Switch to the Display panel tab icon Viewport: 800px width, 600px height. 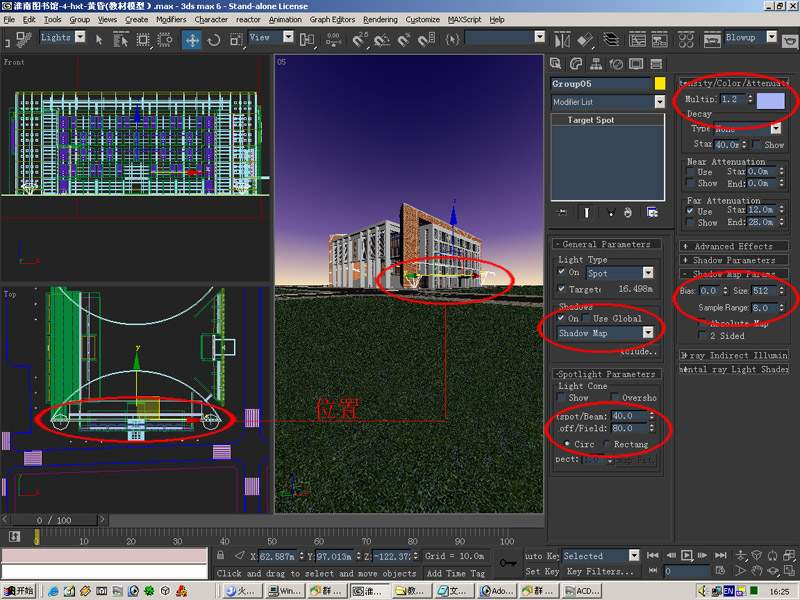click(636, 64)
